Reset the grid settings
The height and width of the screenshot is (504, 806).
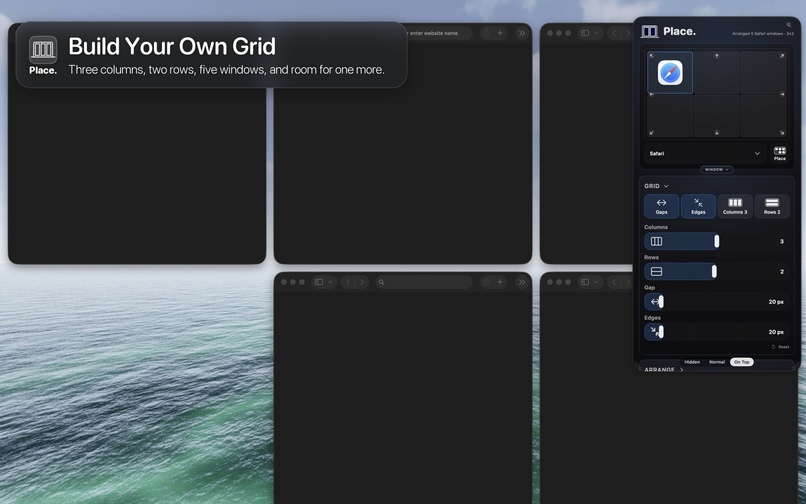coord(780,347)
